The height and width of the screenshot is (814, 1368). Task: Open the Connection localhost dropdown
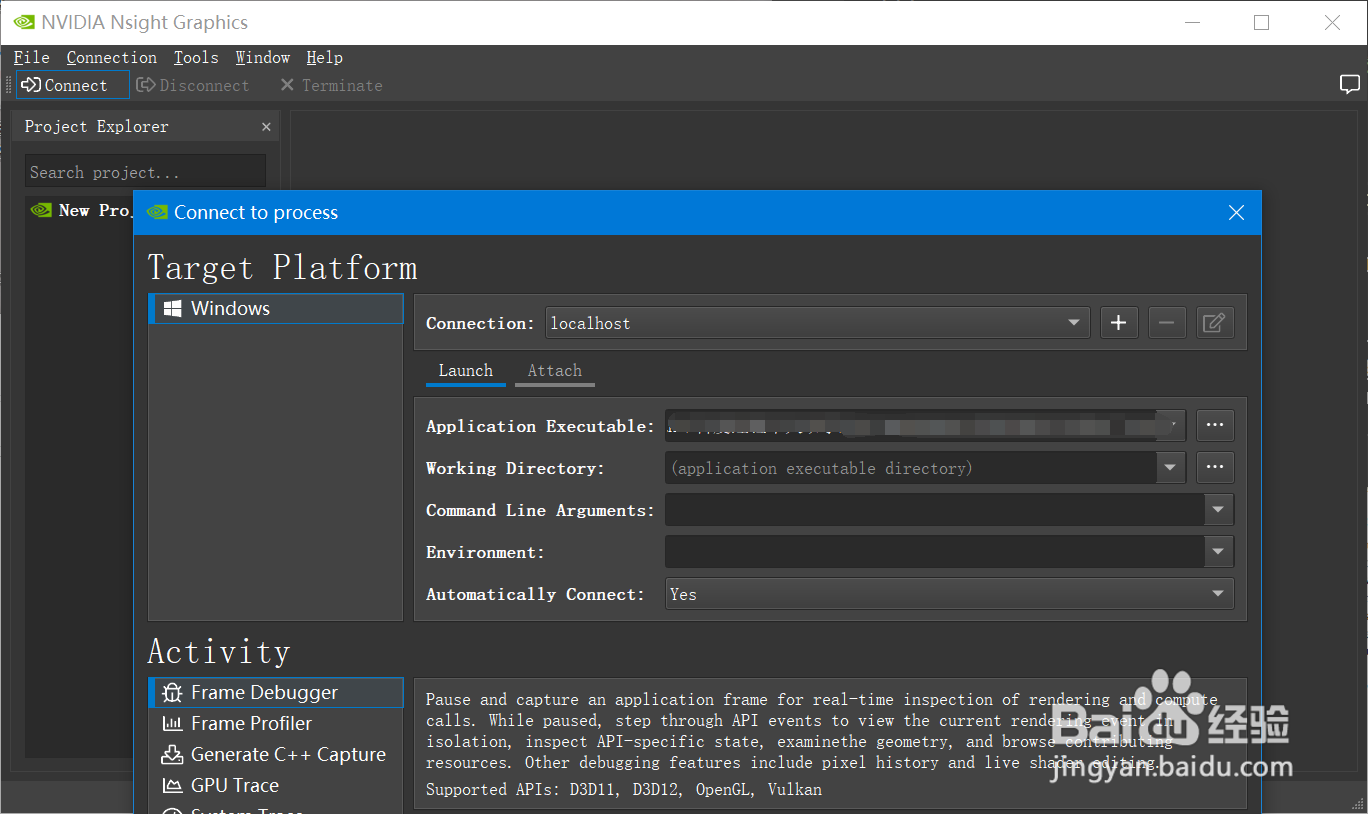tap(818, 323)
